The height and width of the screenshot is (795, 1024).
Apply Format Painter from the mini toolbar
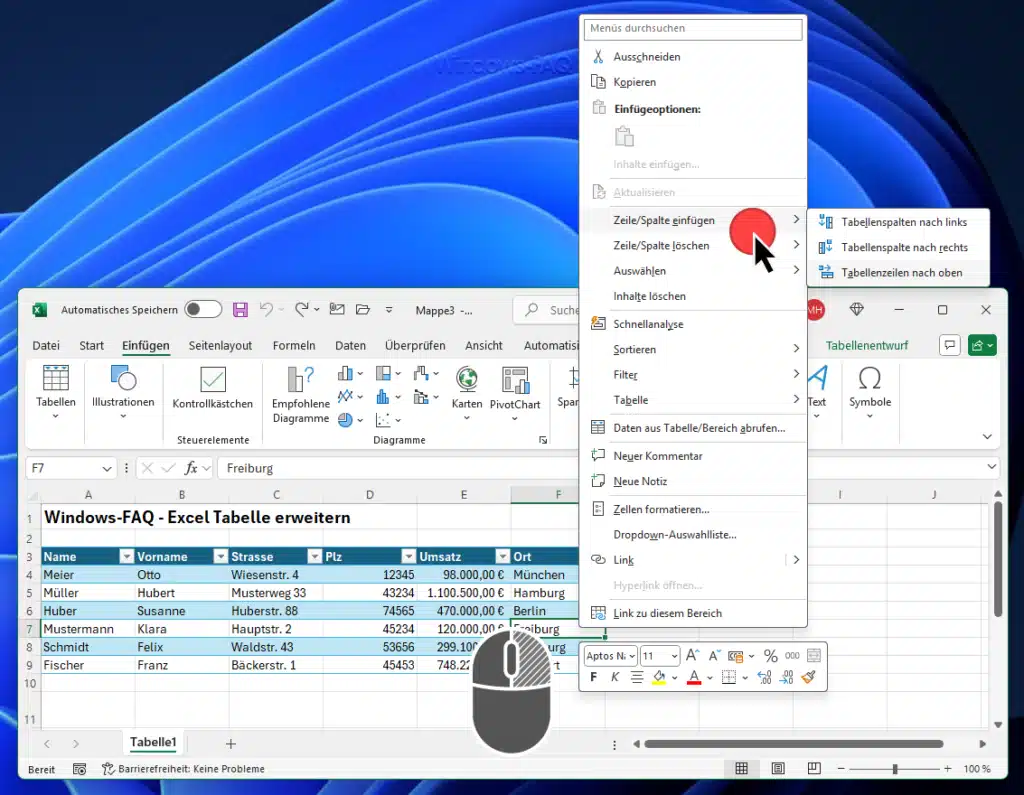(x=806, y=677)
